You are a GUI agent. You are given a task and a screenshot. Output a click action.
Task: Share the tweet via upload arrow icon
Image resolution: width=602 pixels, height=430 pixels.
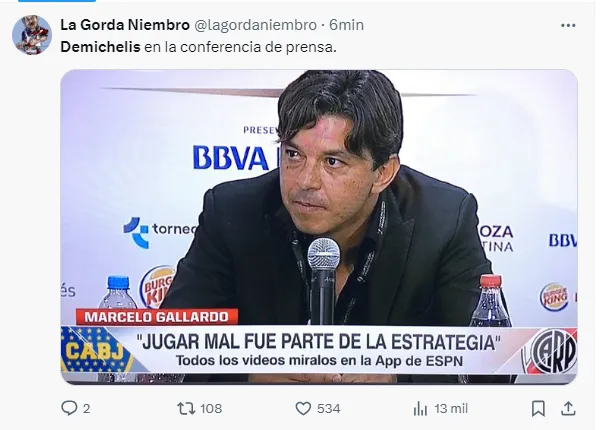(568, 408)
